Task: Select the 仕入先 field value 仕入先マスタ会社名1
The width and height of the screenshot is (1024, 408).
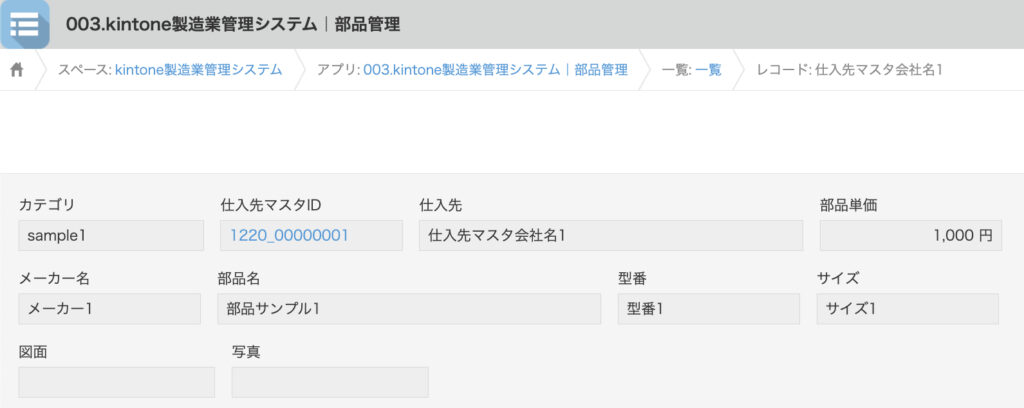Action: 610,236
